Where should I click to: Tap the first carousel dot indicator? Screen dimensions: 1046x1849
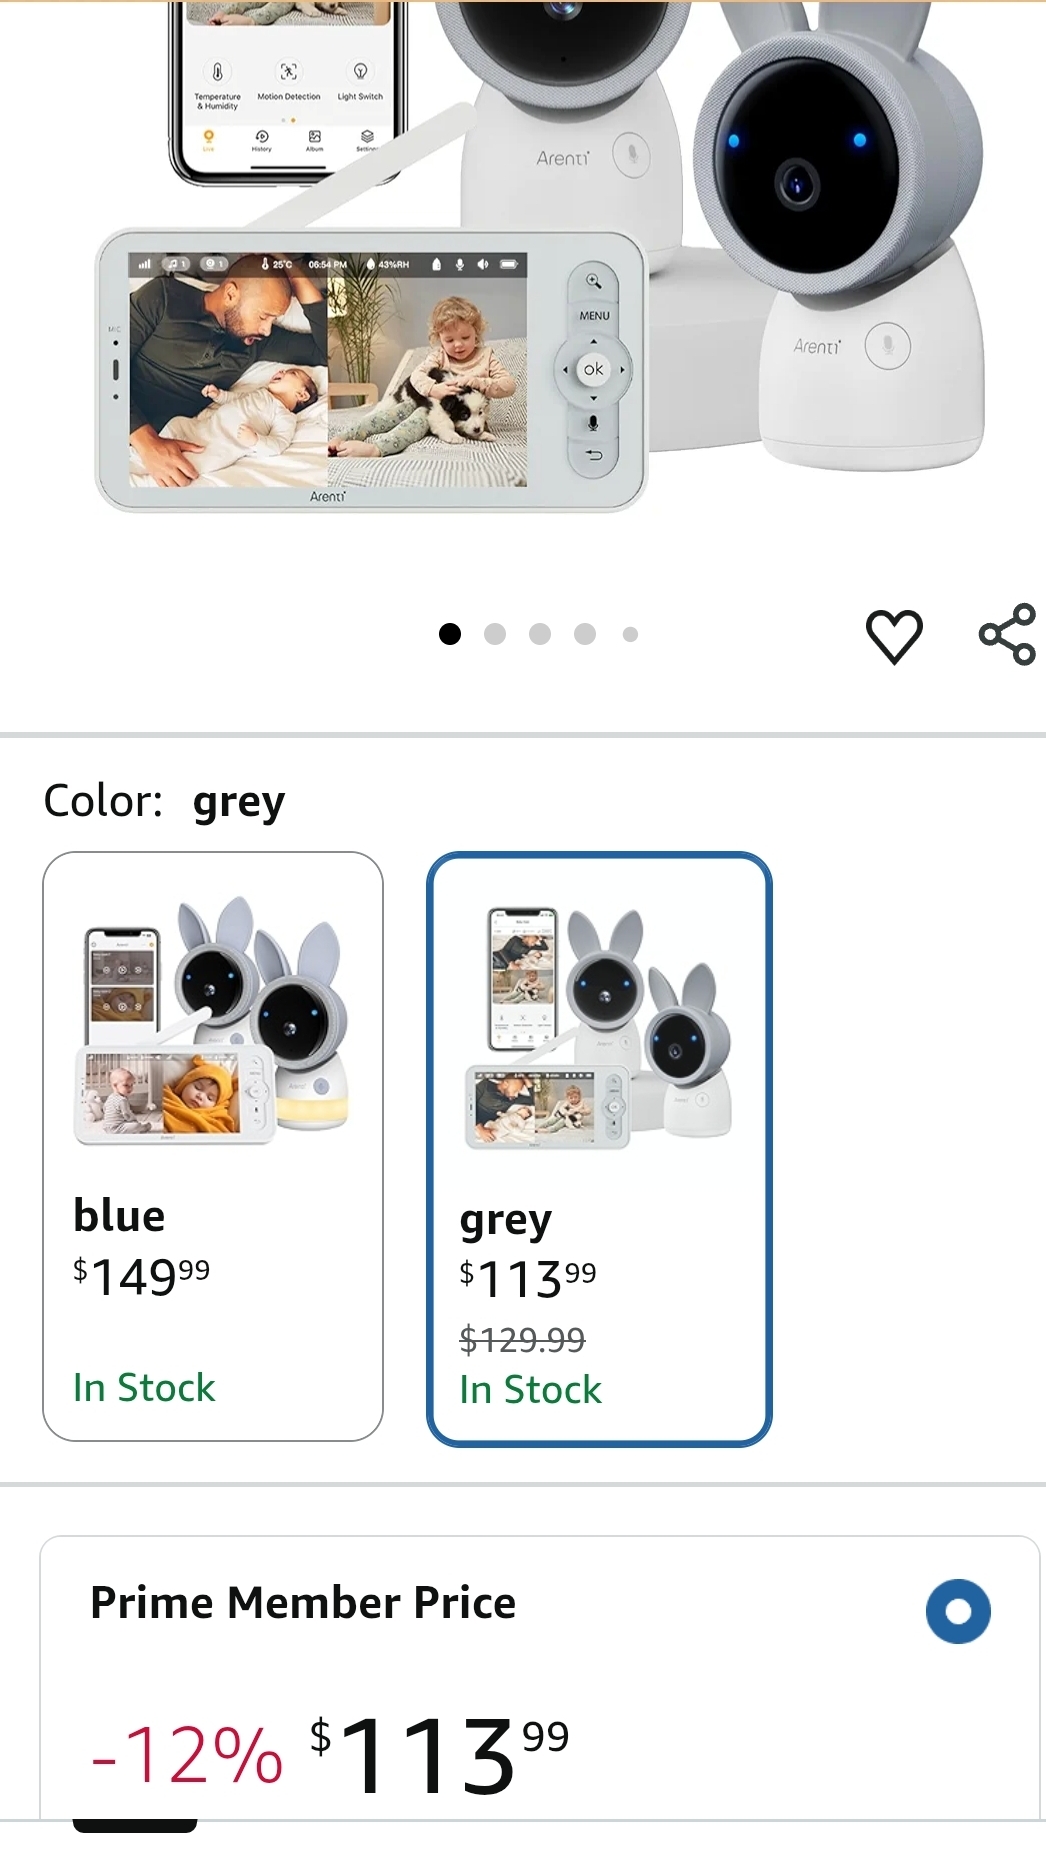[450, 634]
